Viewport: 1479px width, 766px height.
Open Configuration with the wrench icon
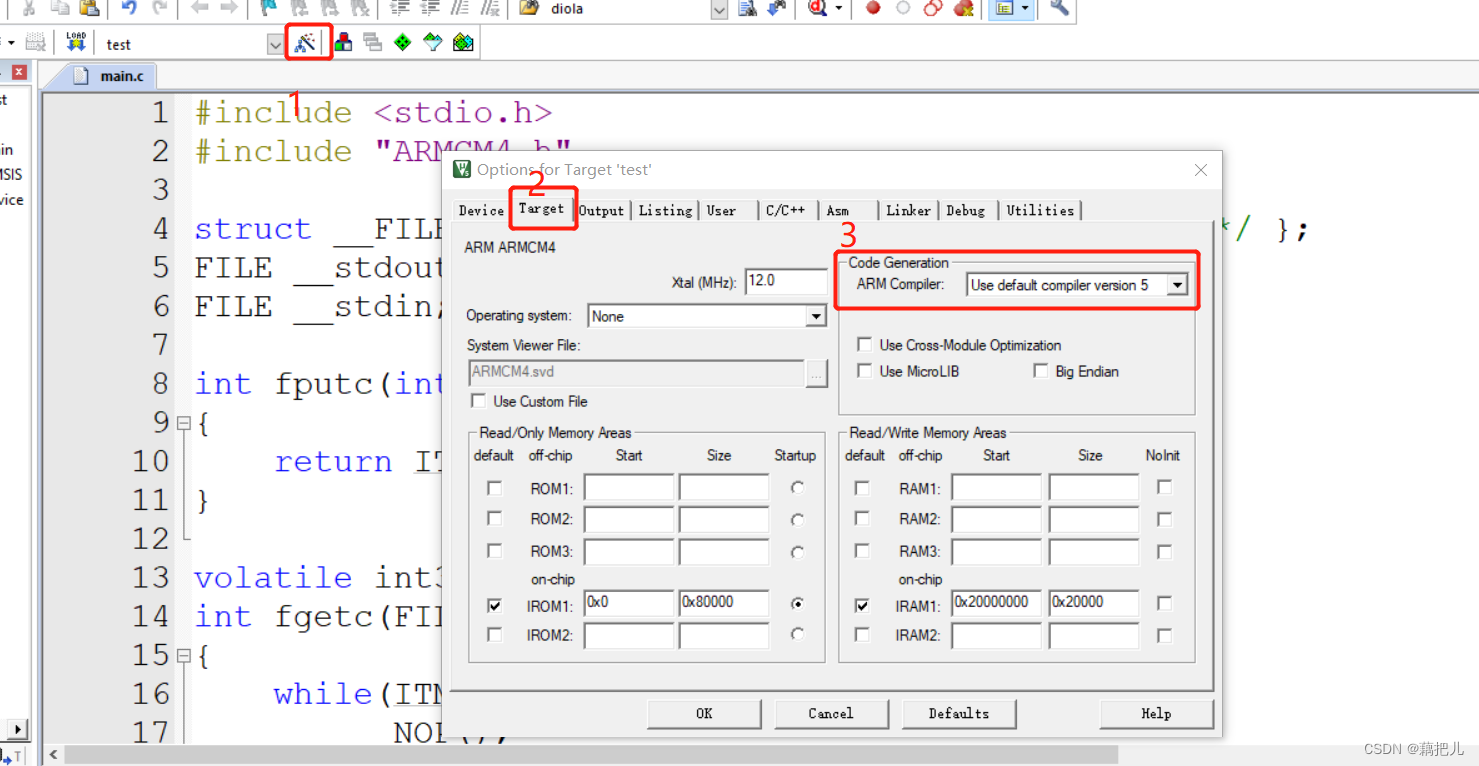1059,8
